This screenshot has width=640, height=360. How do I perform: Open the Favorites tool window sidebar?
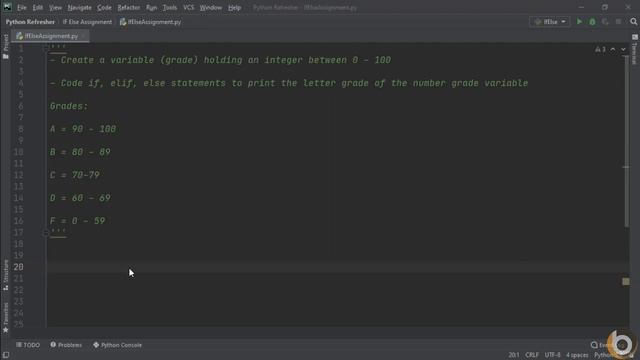coord(6,318)
